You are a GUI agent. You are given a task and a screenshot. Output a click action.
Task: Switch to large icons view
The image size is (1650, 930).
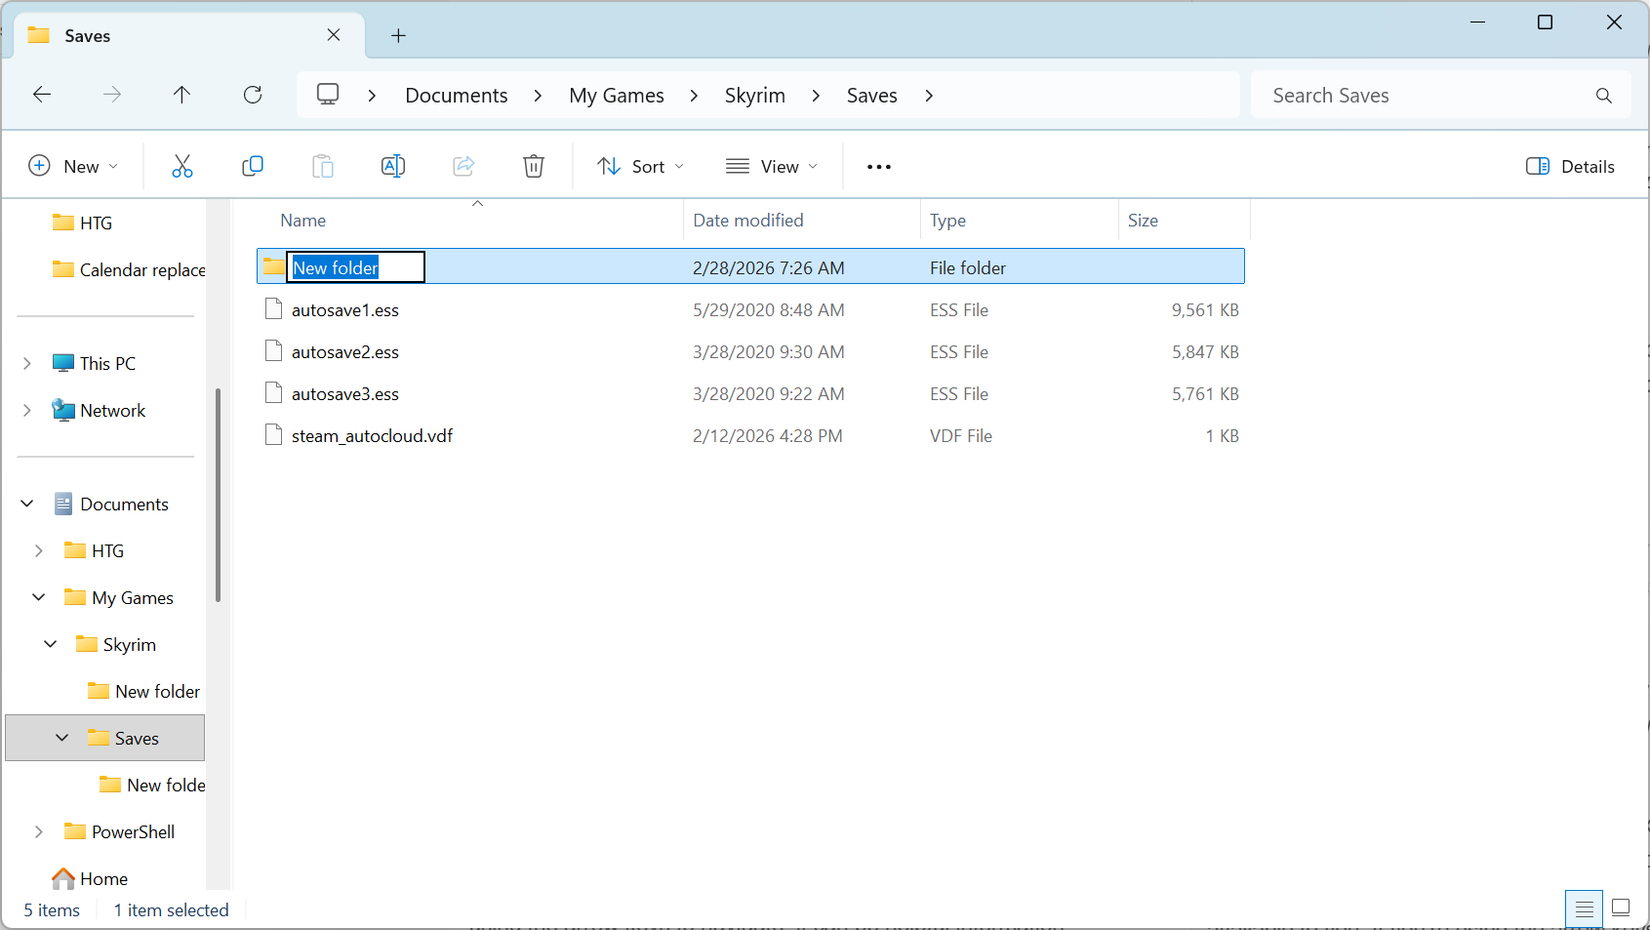coord(1621,909)
